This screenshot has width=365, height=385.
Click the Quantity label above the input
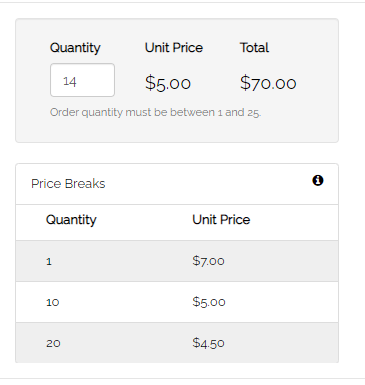75,48
